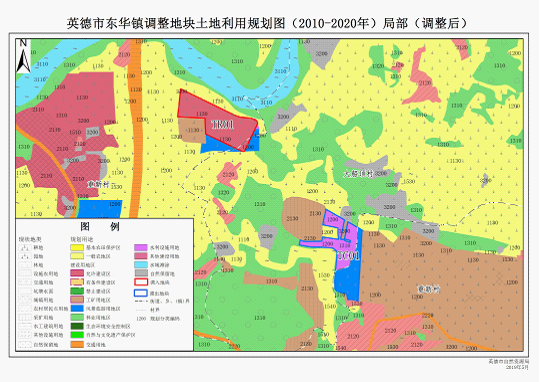Click the 图例 legend heading
Image resolution: width=540 pixels, height=382 pixels.
pos(100,226)
